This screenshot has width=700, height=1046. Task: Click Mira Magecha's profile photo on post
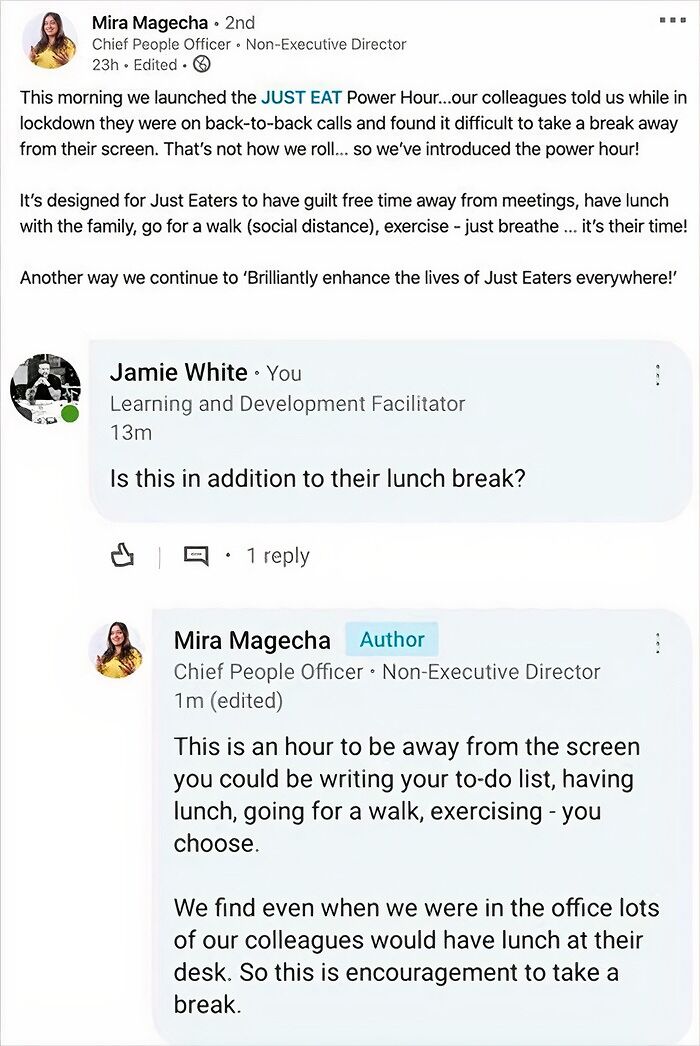(x=48, y=40)
